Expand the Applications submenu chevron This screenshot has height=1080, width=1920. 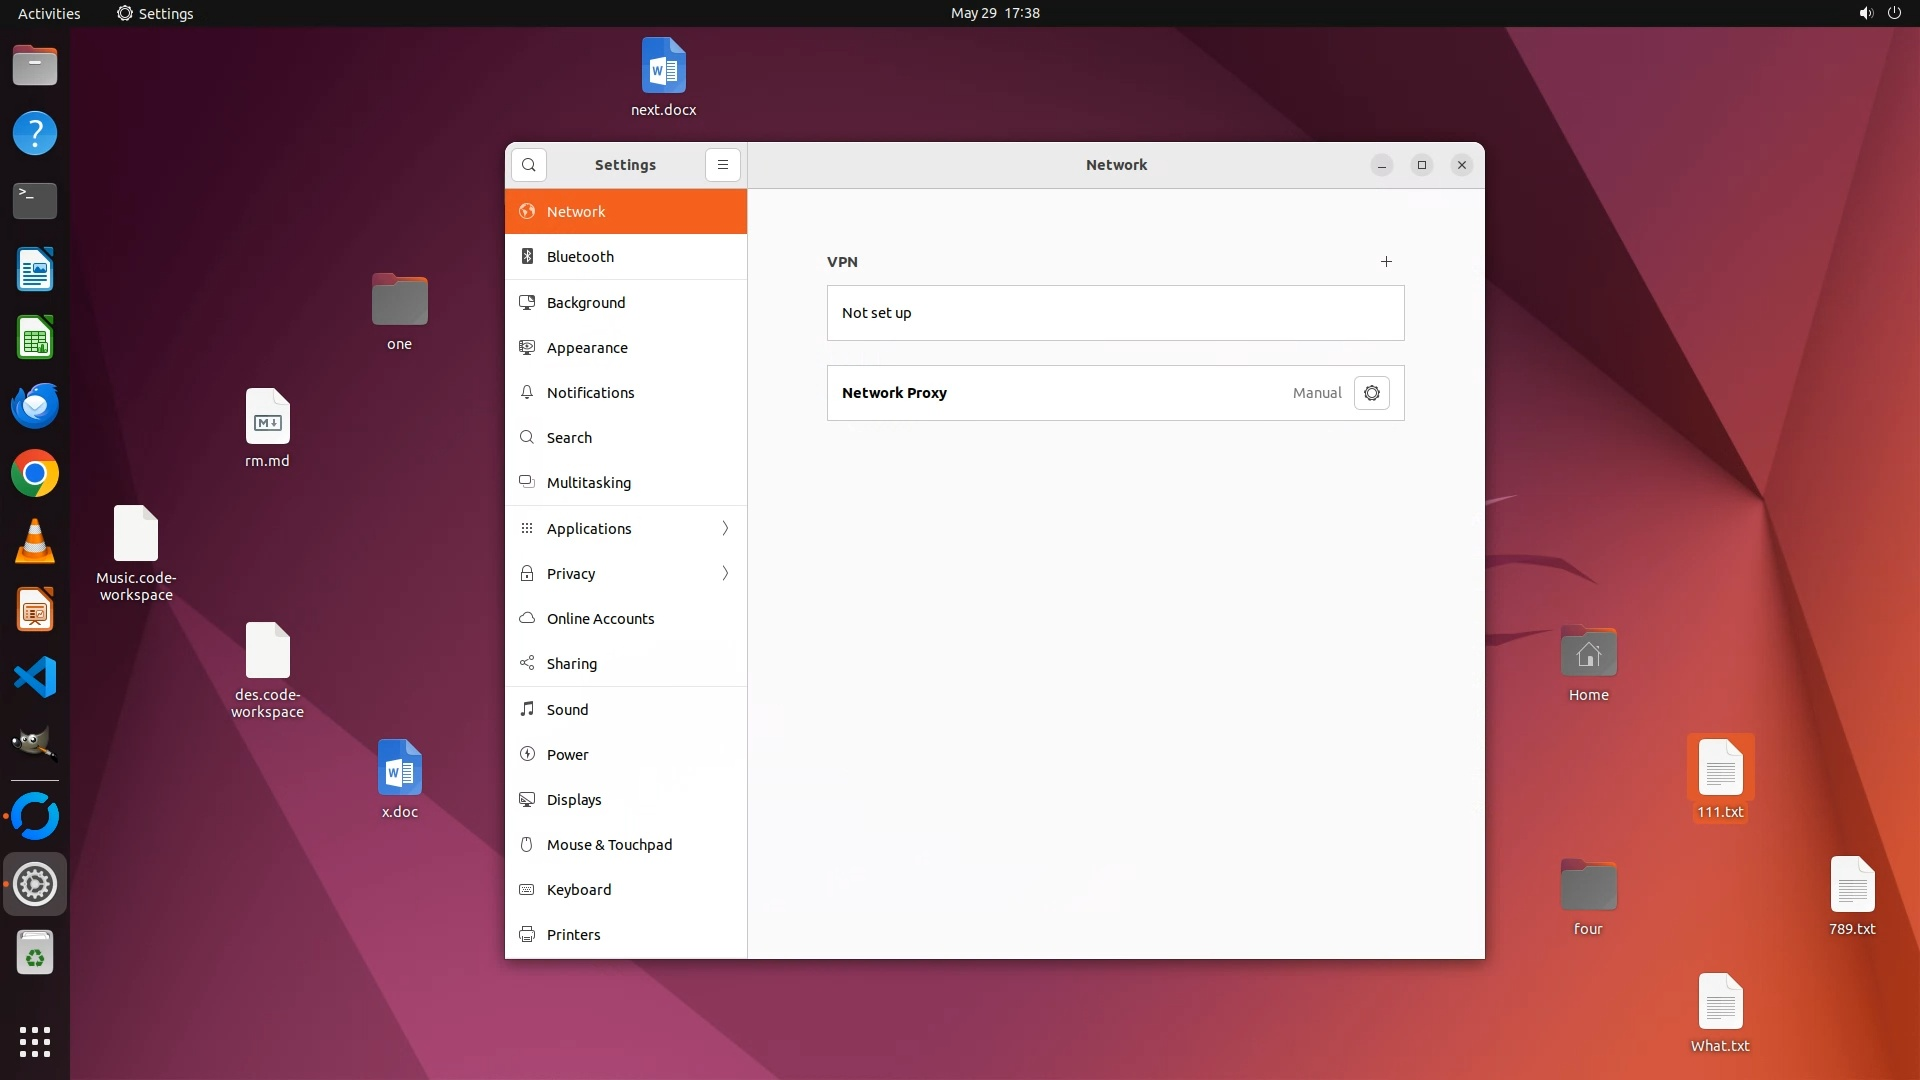(725, 528)
